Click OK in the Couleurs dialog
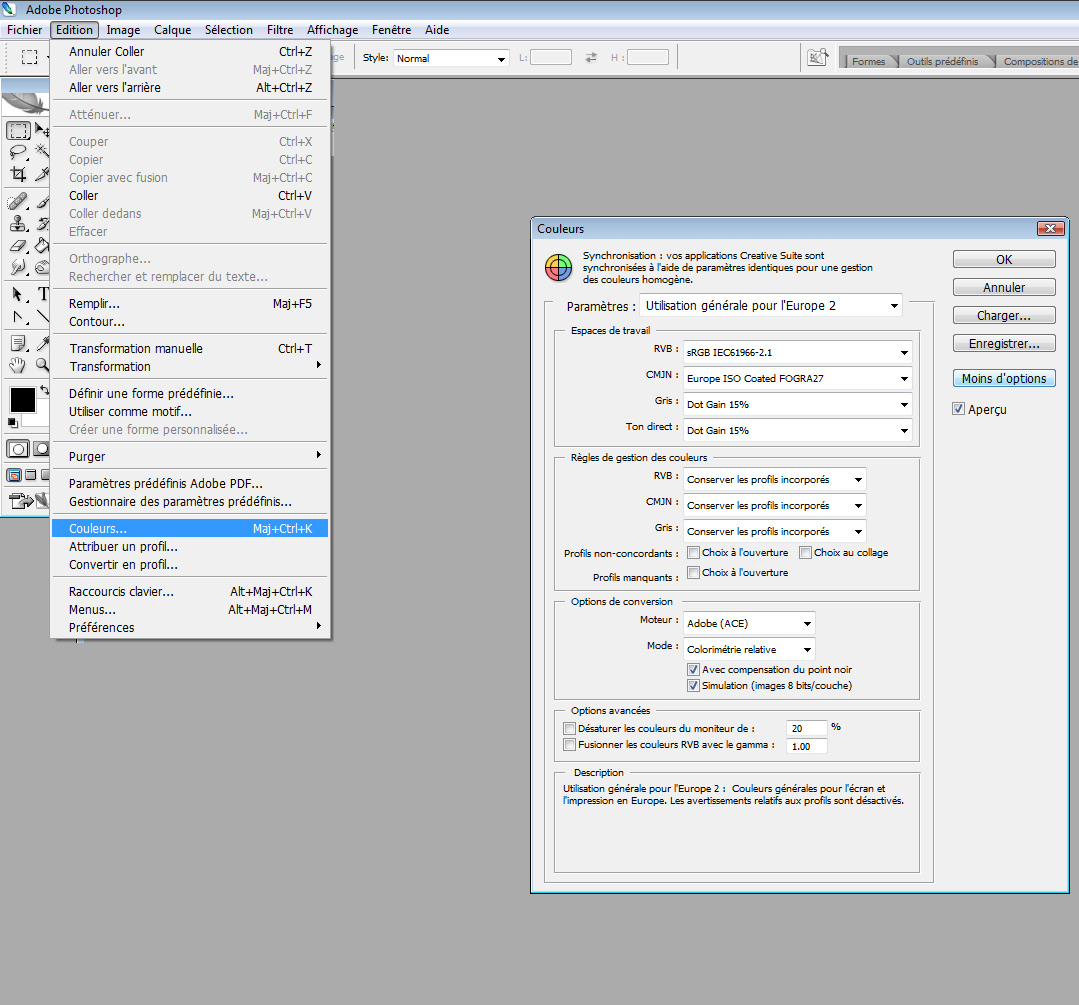The height and width of the screenshot is (1005, 1079). click(x=1004, y=260)
